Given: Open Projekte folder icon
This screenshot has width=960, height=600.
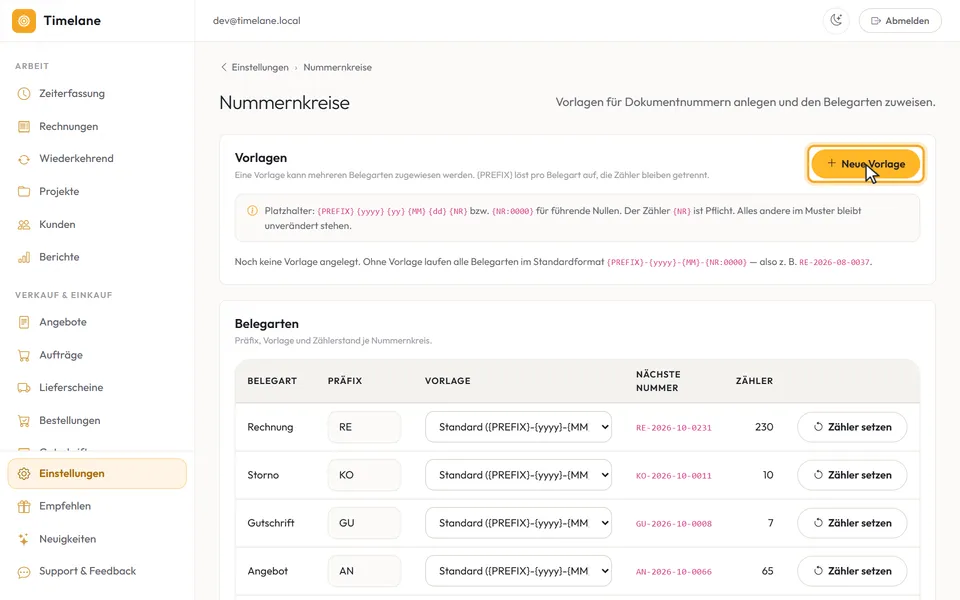Looking at the screenshot, I should tap(24, 192).
